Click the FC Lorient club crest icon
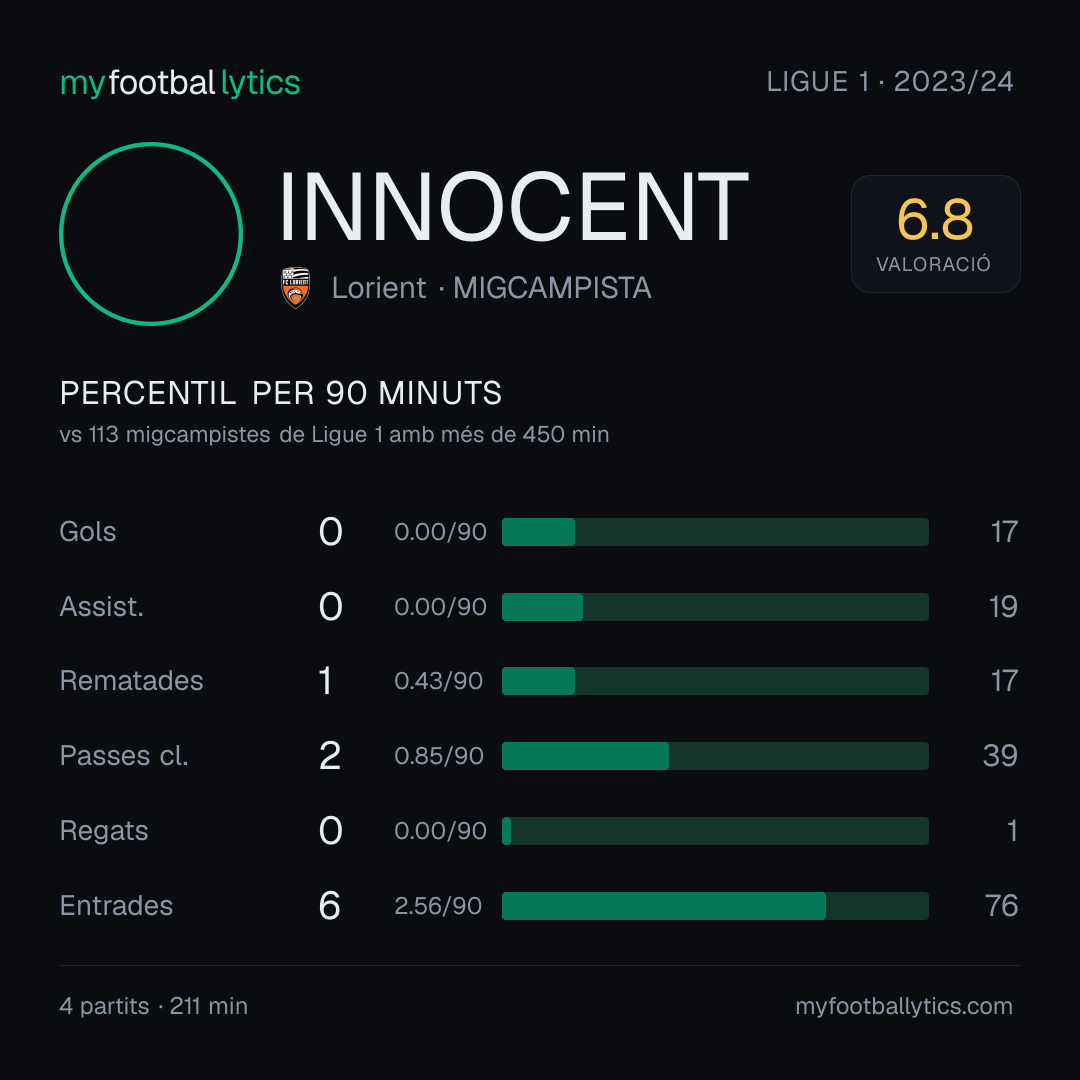Image resolution: width=1080 pixels, height=1080 pixels. pyautogui.click(x=295, y=287)
